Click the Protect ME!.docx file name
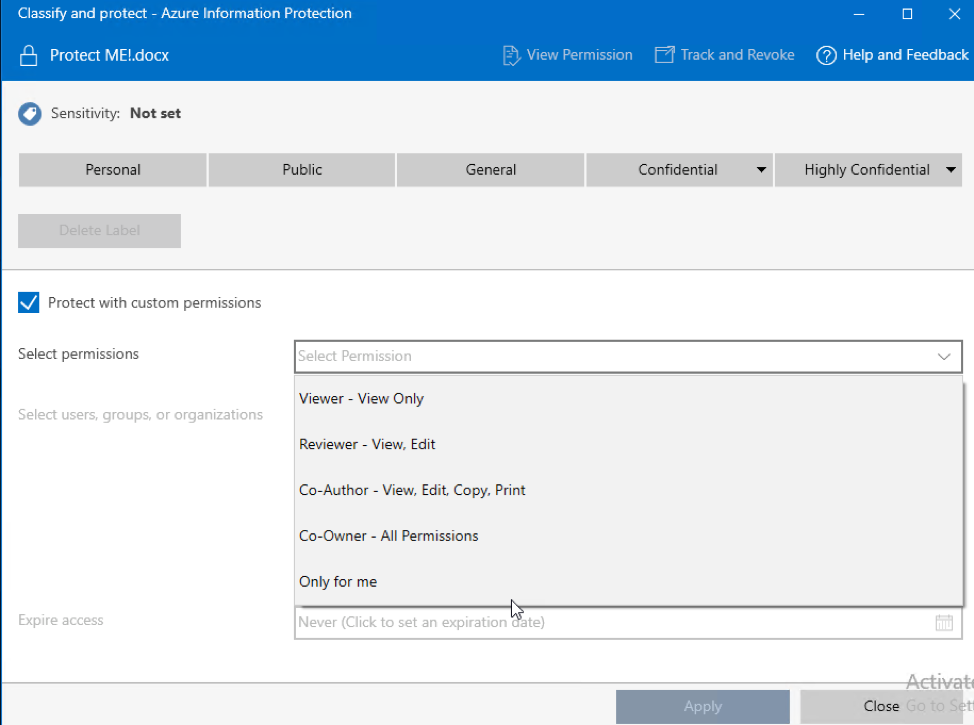Image resolution: width=974 pixels, height=725 pixels. (x=109, y=55)
